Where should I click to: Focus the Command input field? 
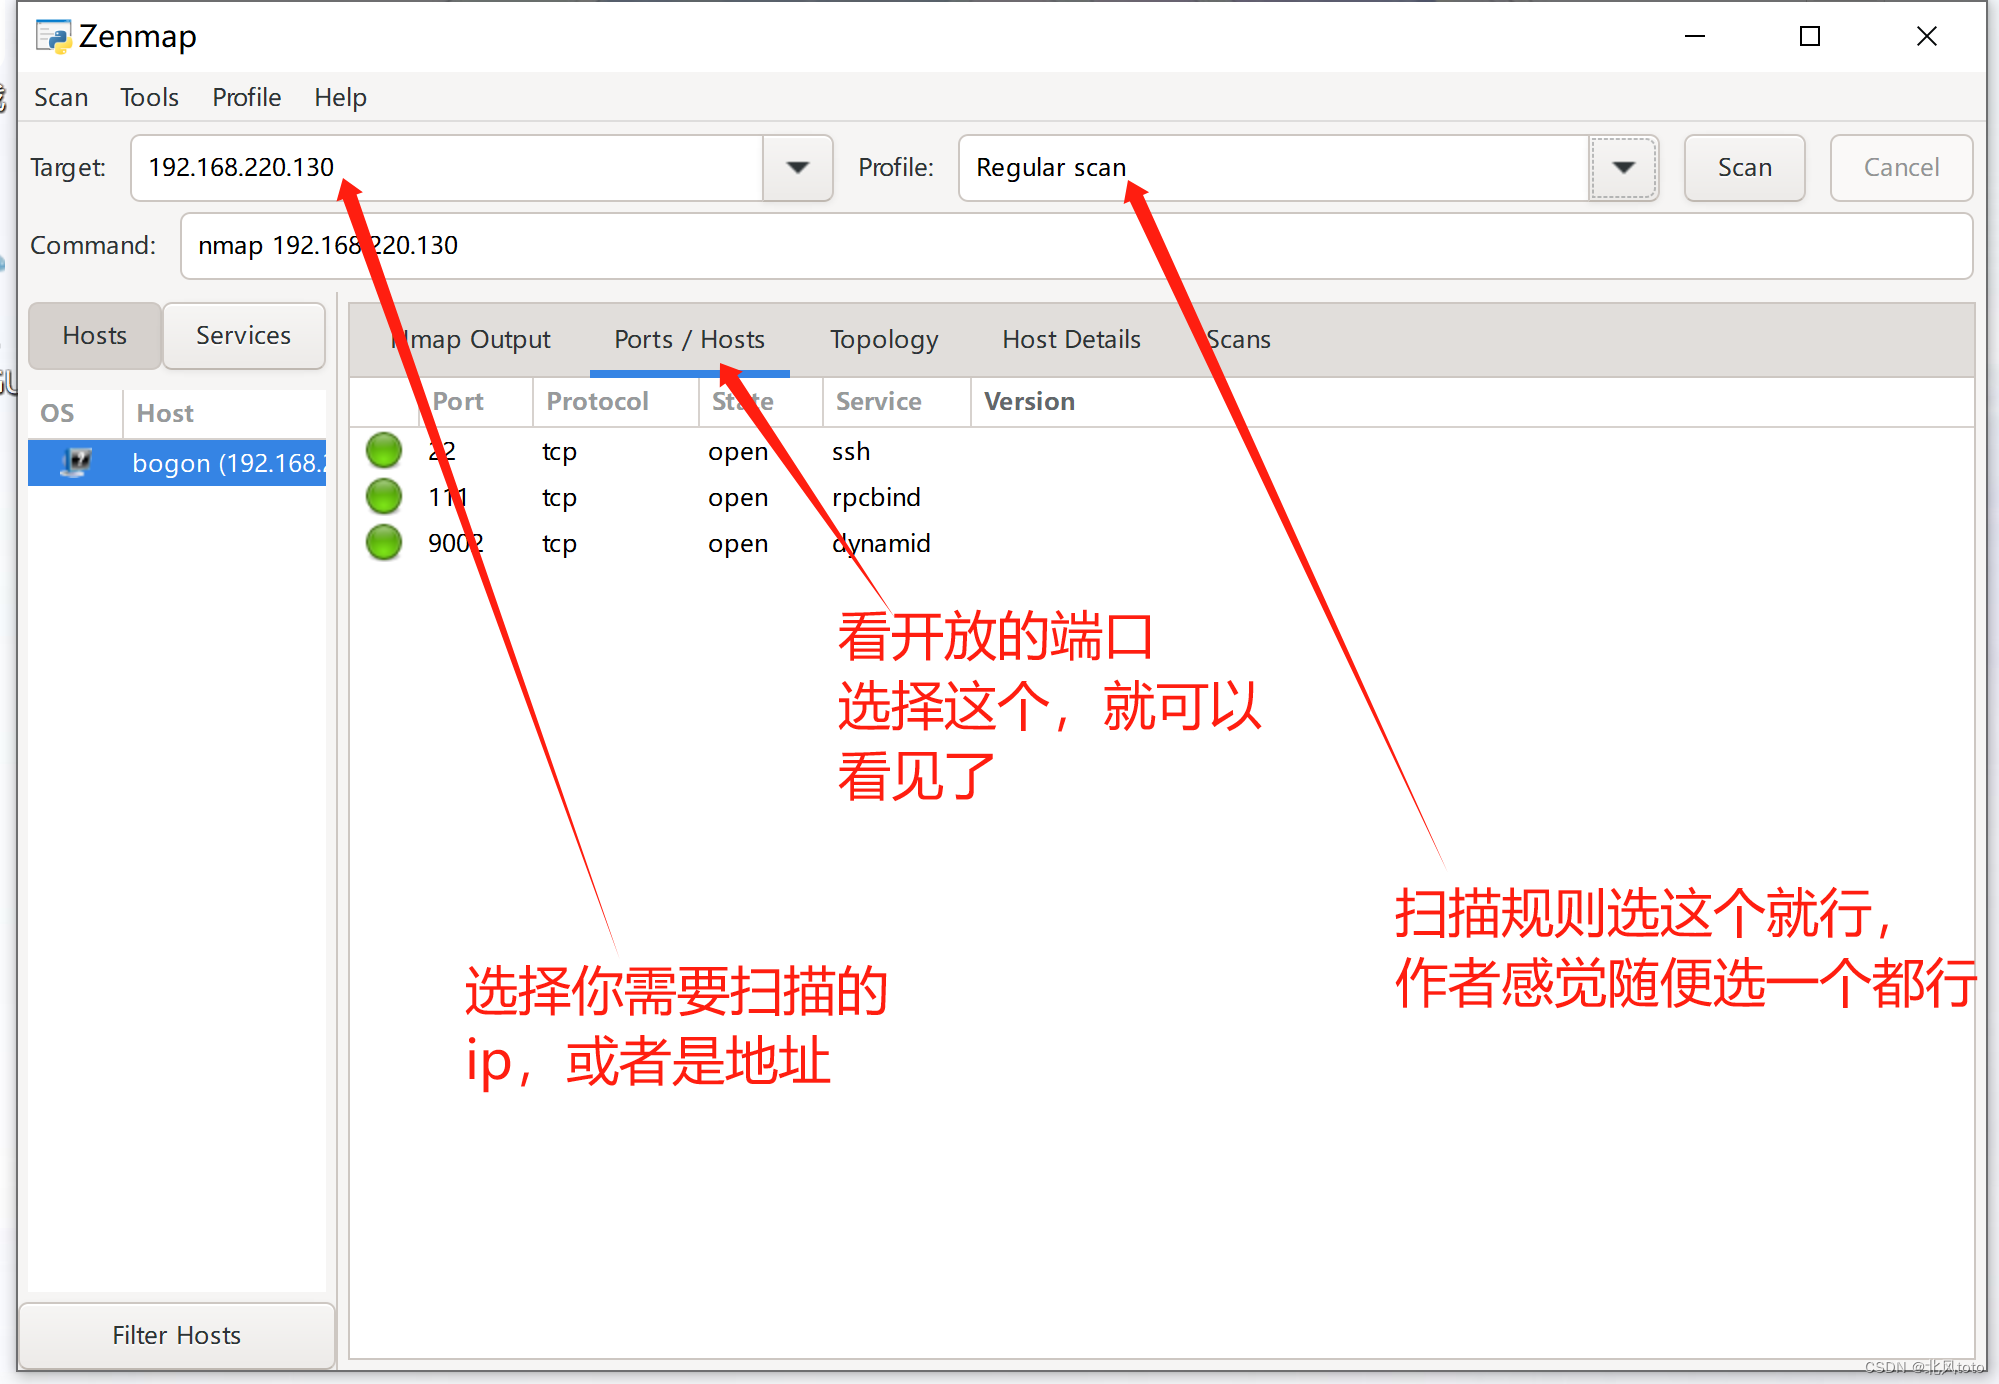pyautogui.click(x=1076, y=246)
